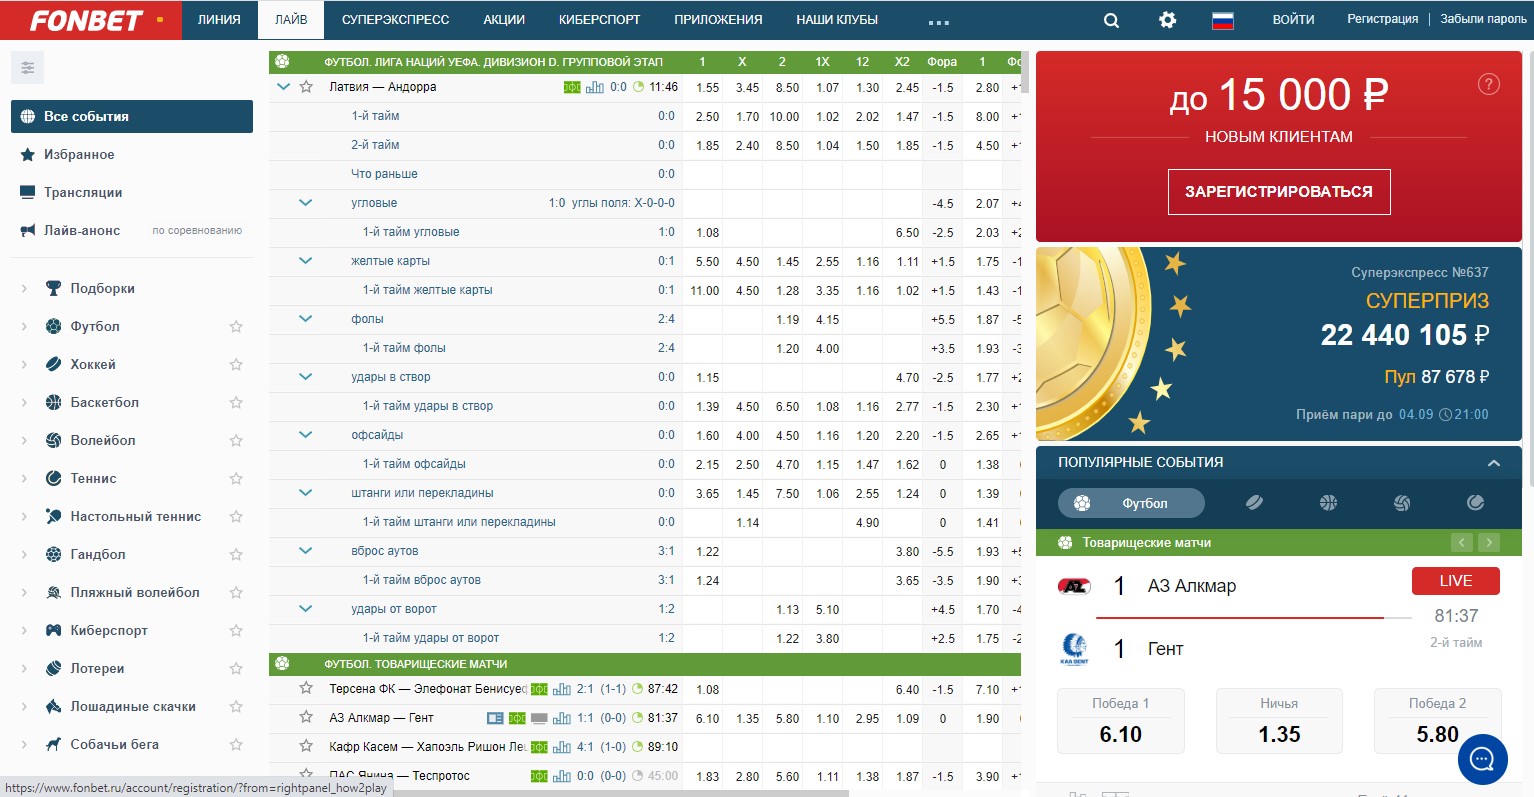The width and height of the screenshot is (1534, 797).
Task: Click the question mark on the red banner
Action: pos(1488,84)
